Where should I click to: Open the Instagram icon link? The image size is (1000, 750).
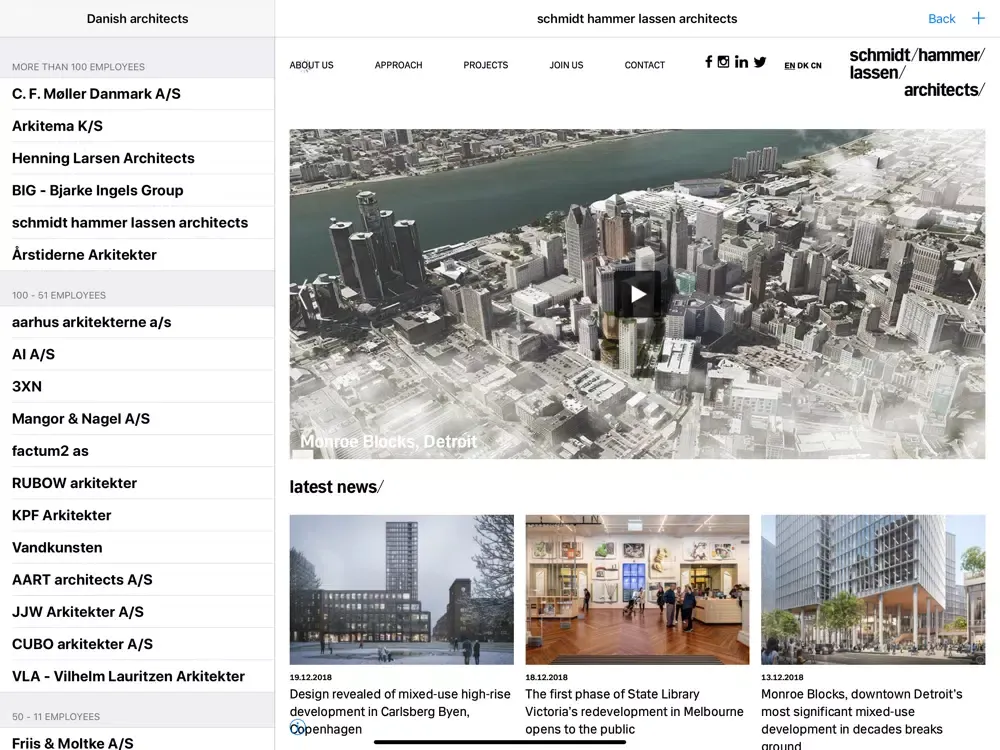(723, 62)
